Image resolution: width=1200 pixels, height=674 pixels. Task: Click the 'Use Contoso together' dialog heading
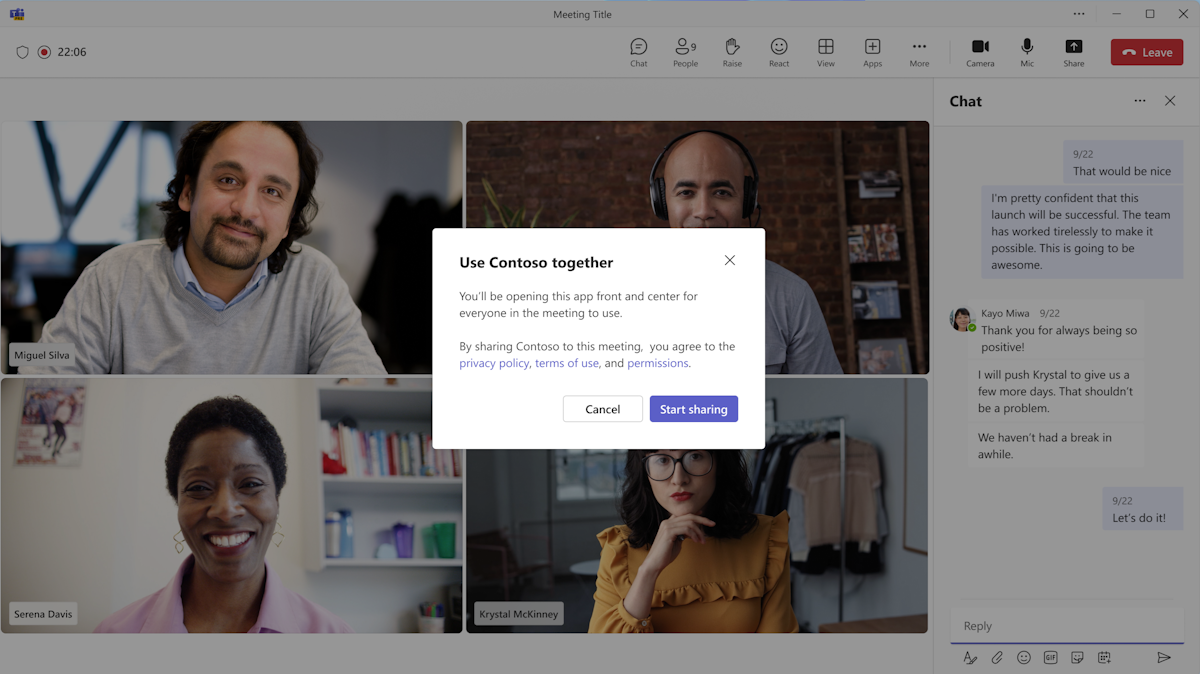tap(536, 262)
